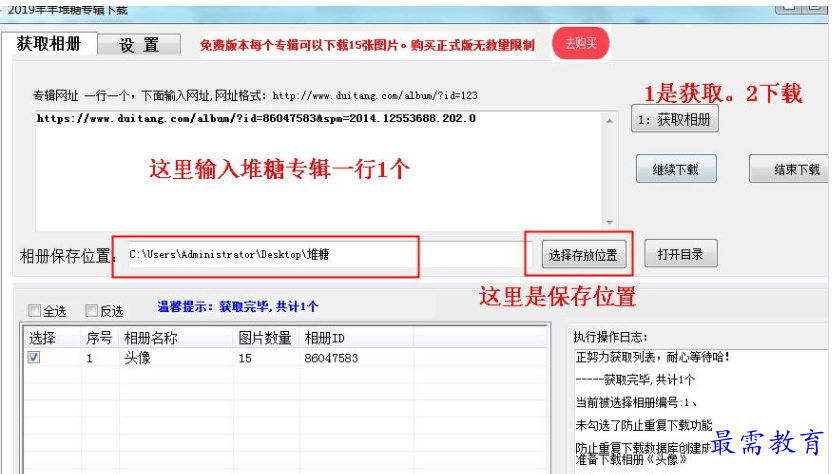This screenshot has width=832, height=474.
Task: Click the album ID 86047583 cell
Action: click(331, 358)
